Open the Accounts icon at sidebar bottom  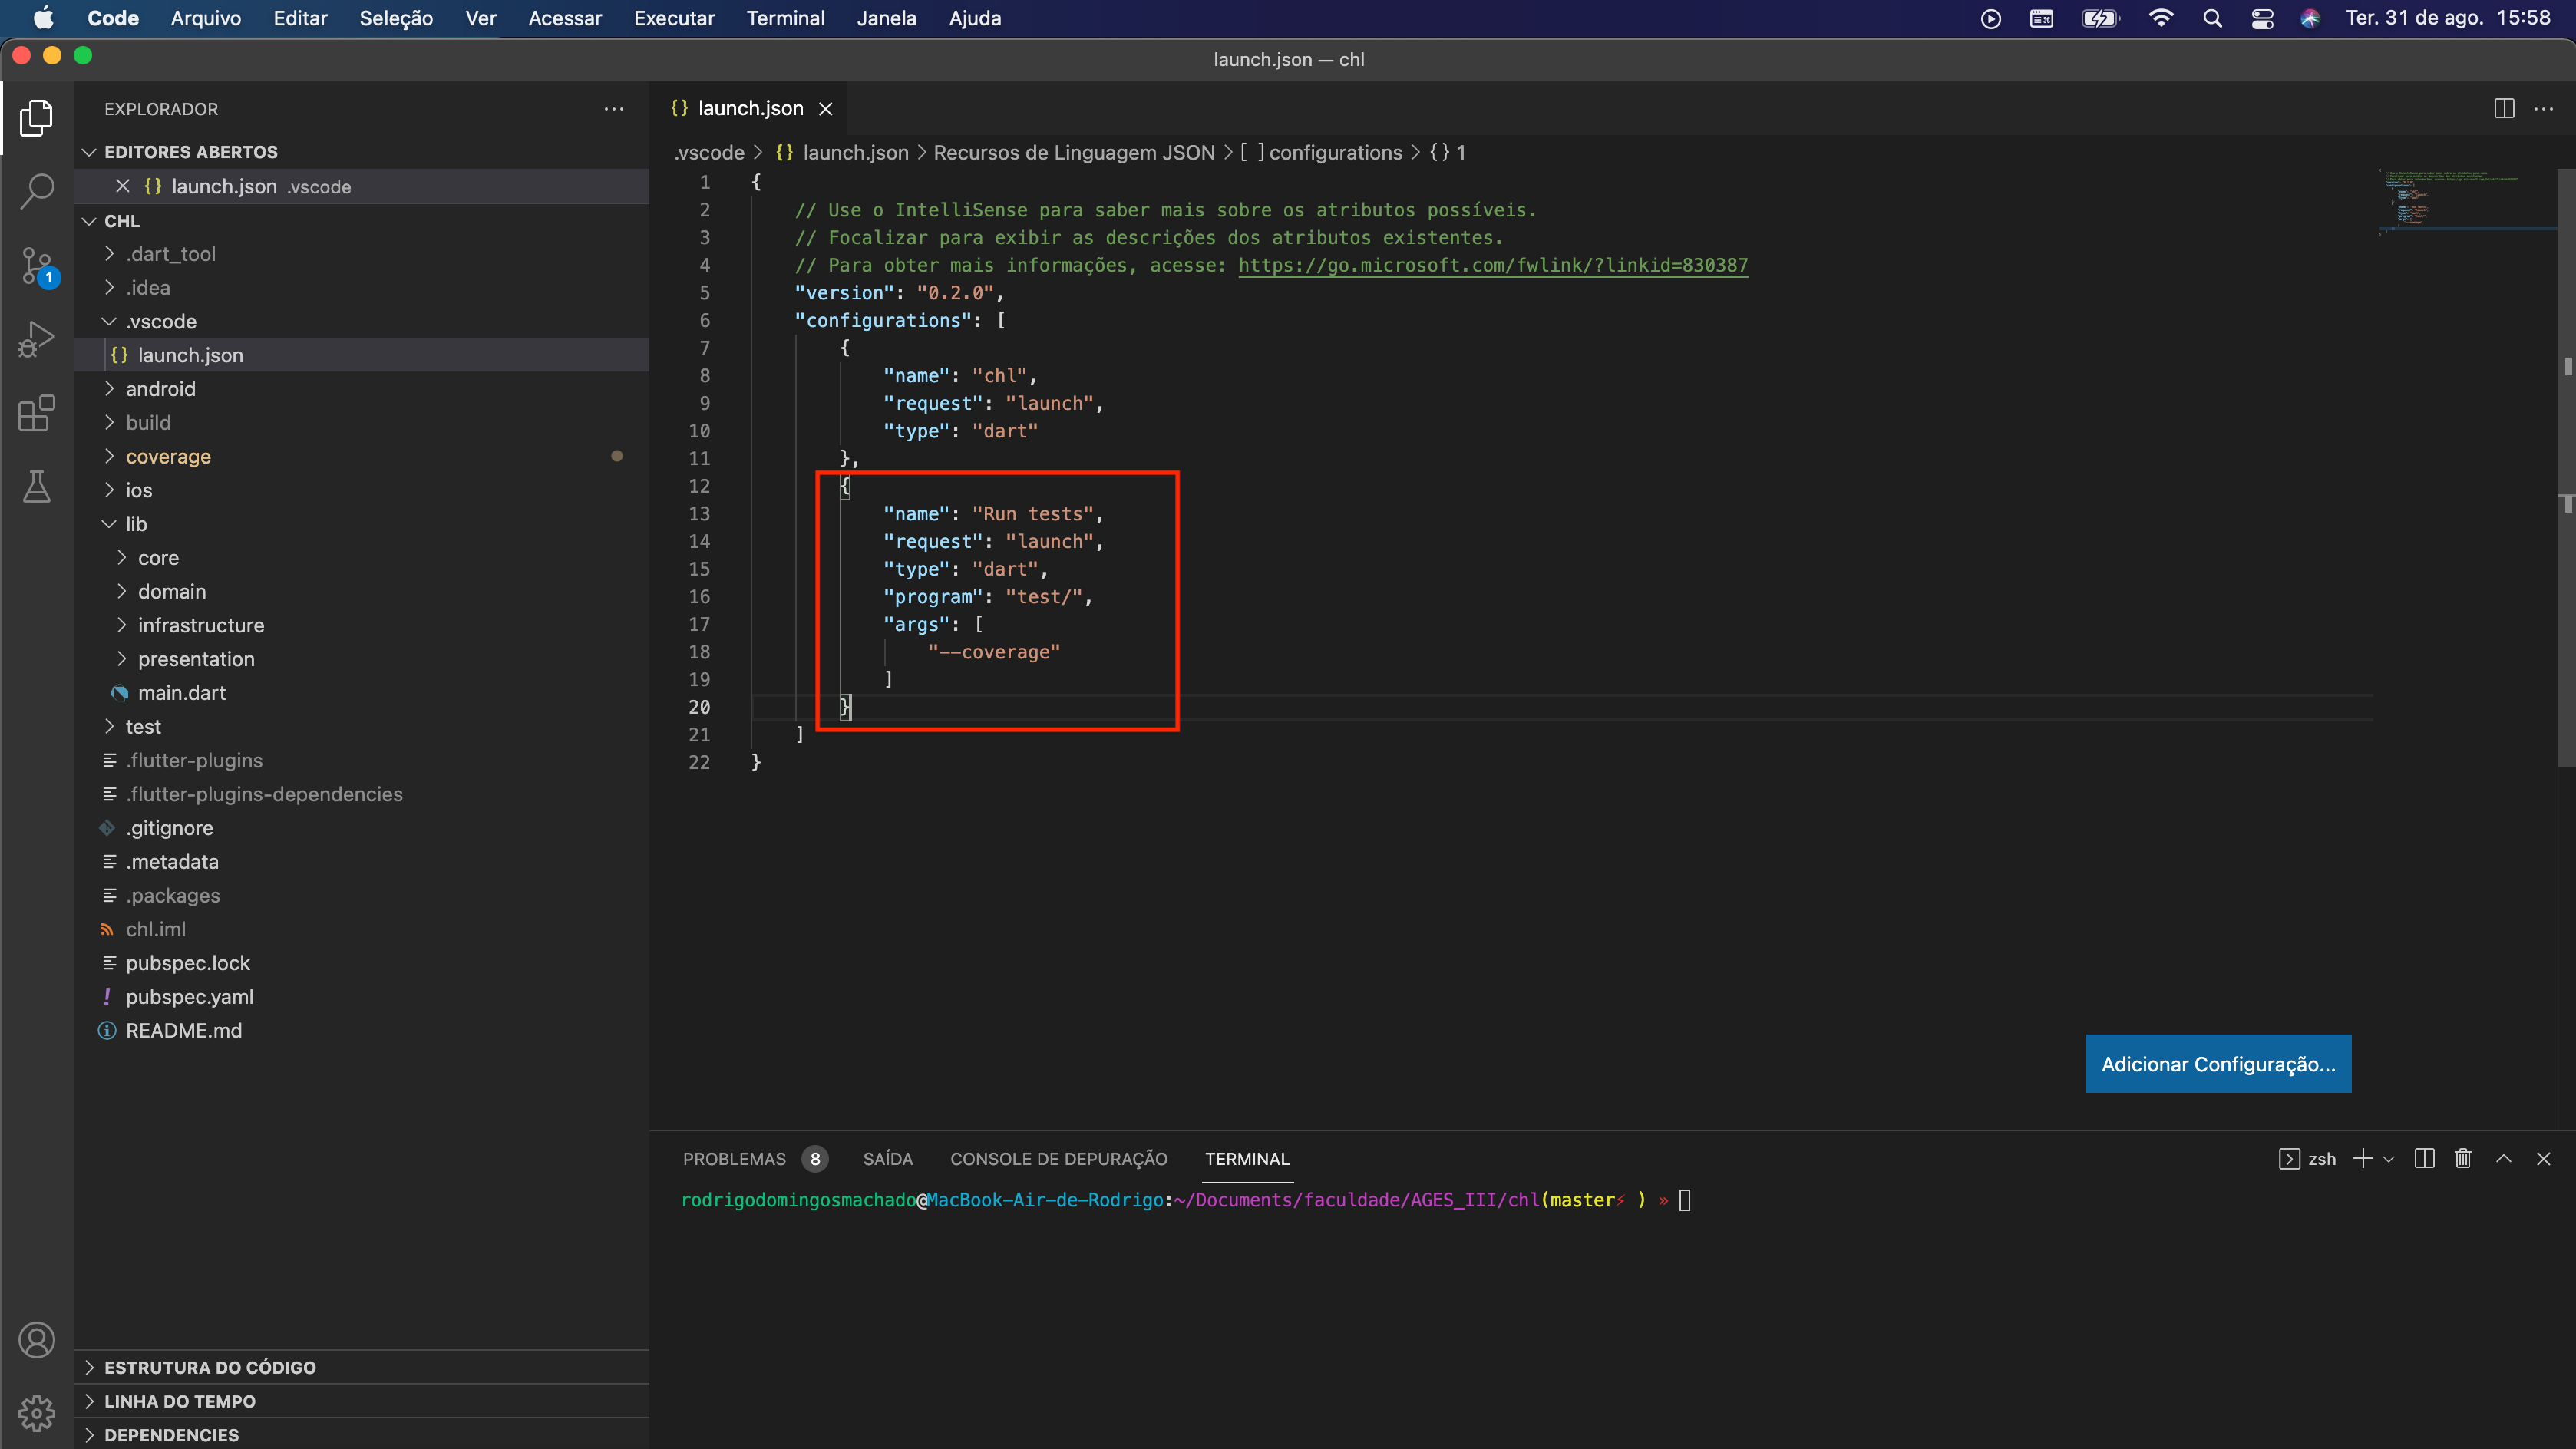(x=36, y=1339)
